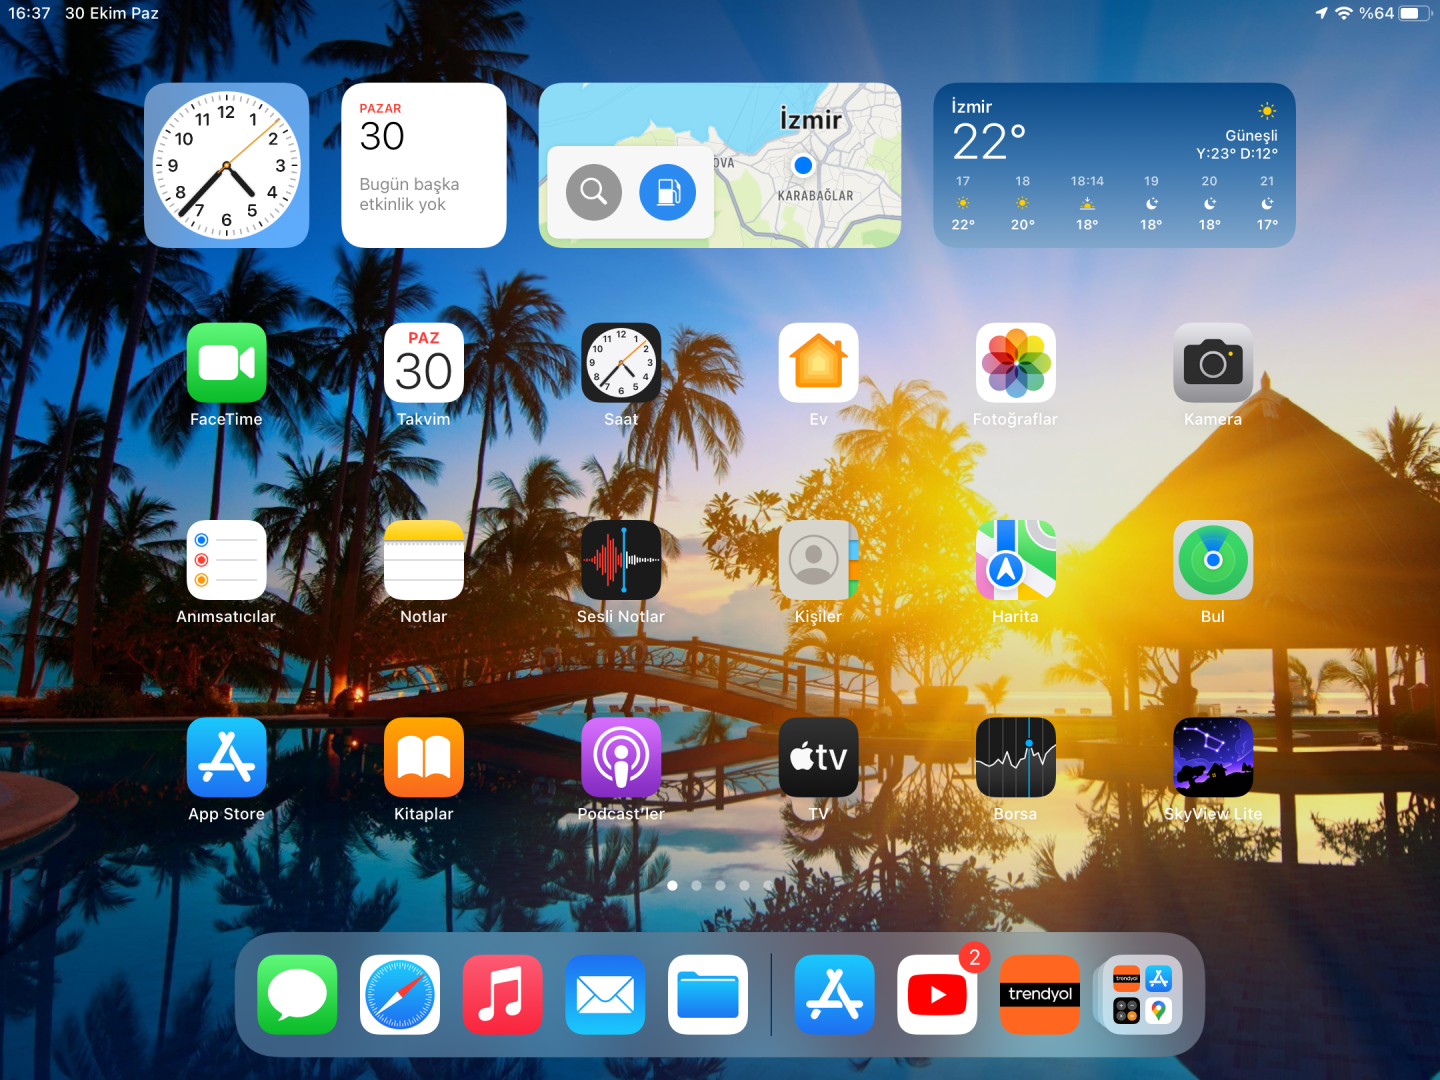Open the calendar widget showing PAZAR 30

[x=424, y=165]
